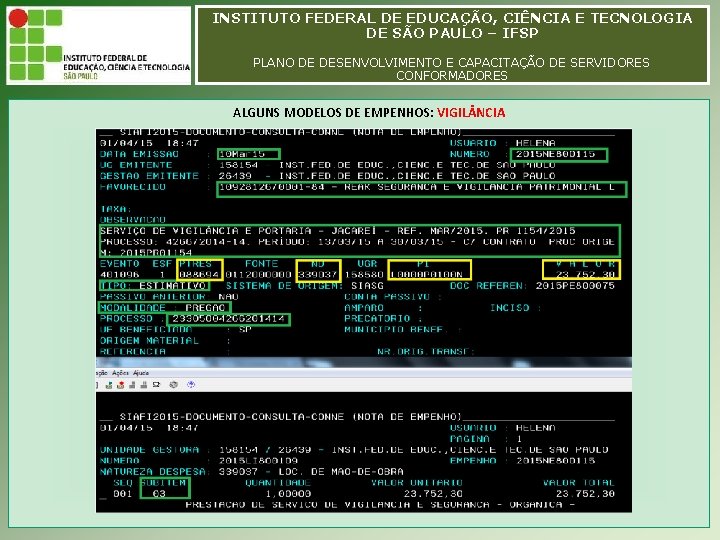Viewport: 720px width, 540px height.
Task: Select empenho number 2015NE800115 in NUMERO field
Action: point(559,154)
